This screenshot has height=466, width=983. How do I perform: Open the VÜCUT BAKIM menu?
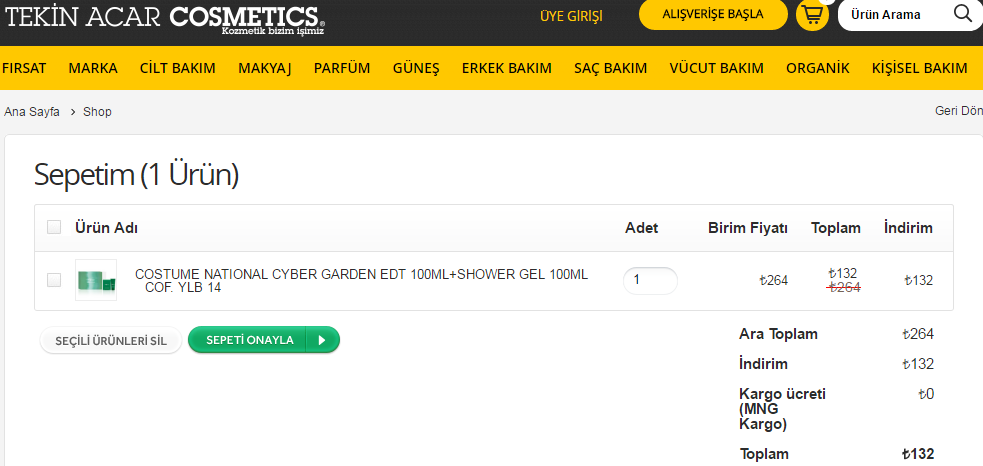point(717,68)
